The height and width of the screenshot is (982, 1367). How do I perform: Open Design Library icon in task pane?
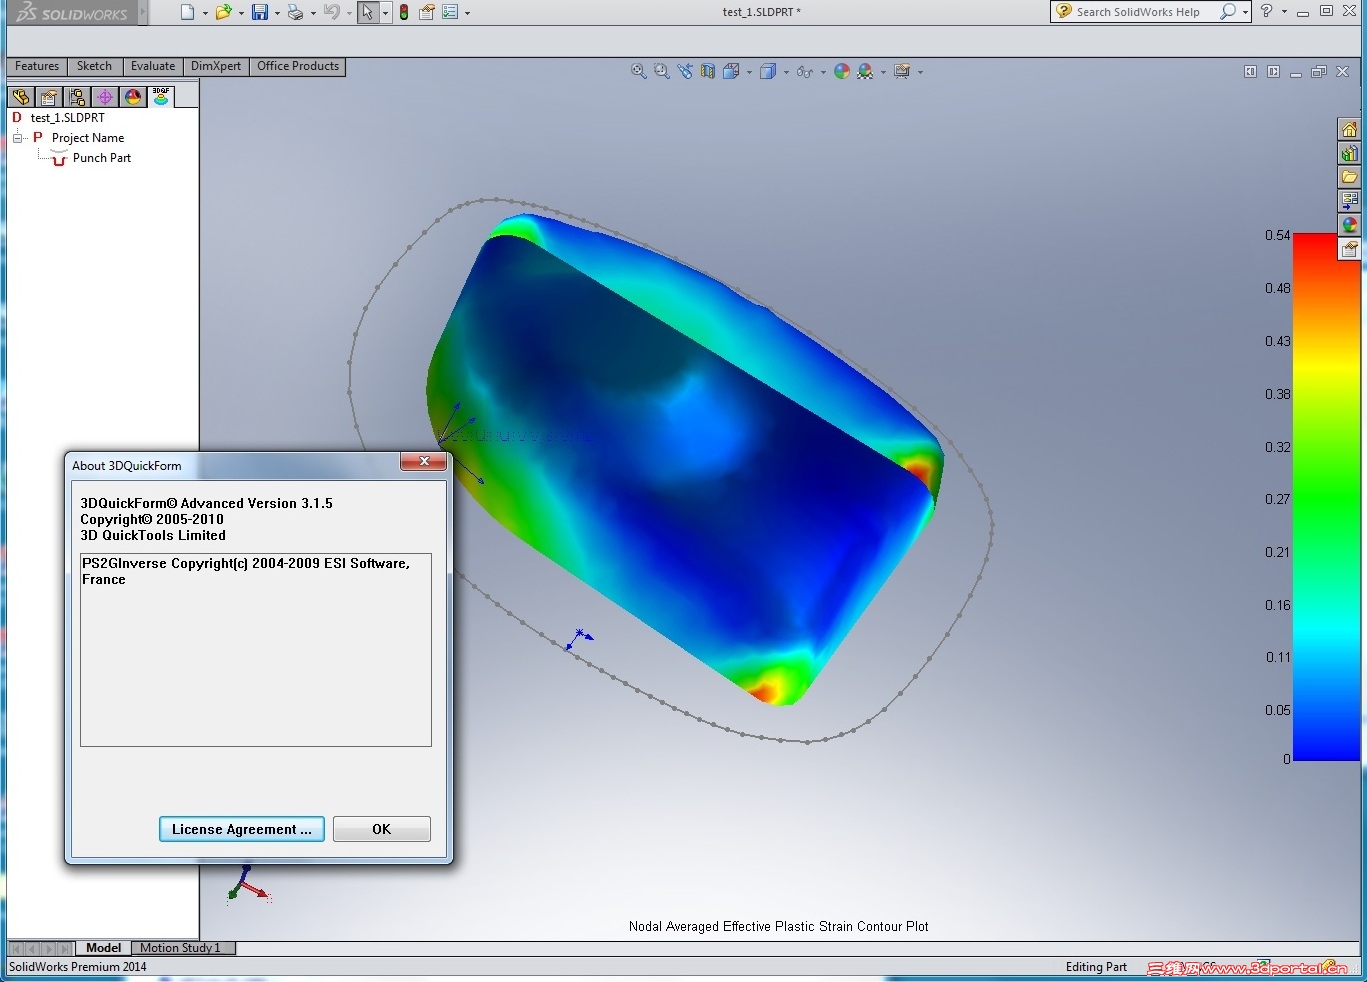(1350, 153)
